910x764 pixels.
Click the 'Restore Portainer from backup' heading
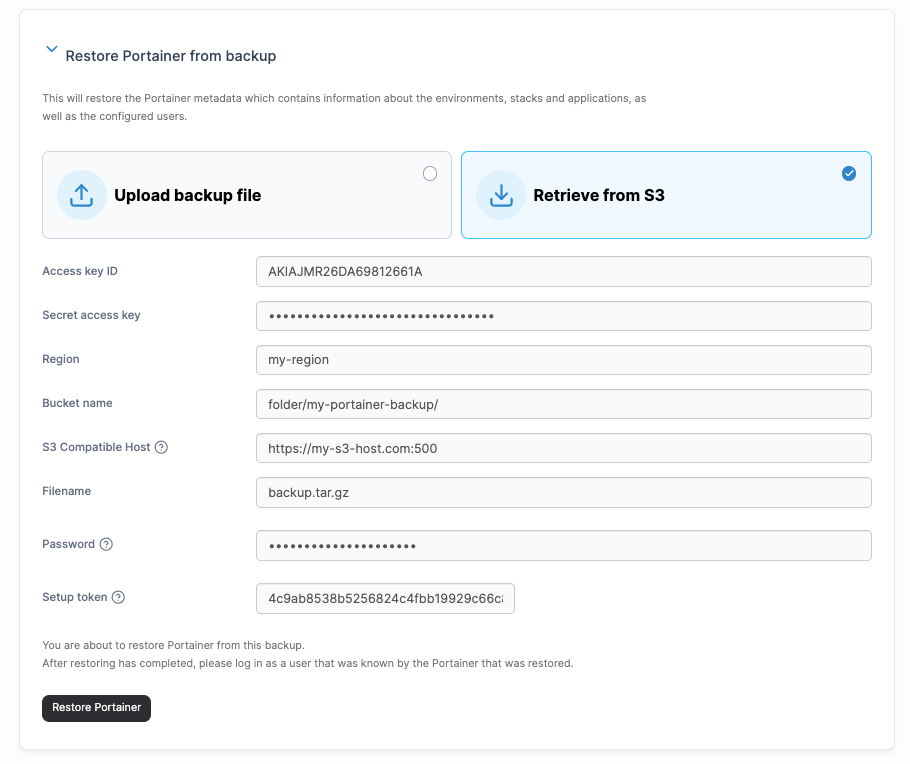171,56
